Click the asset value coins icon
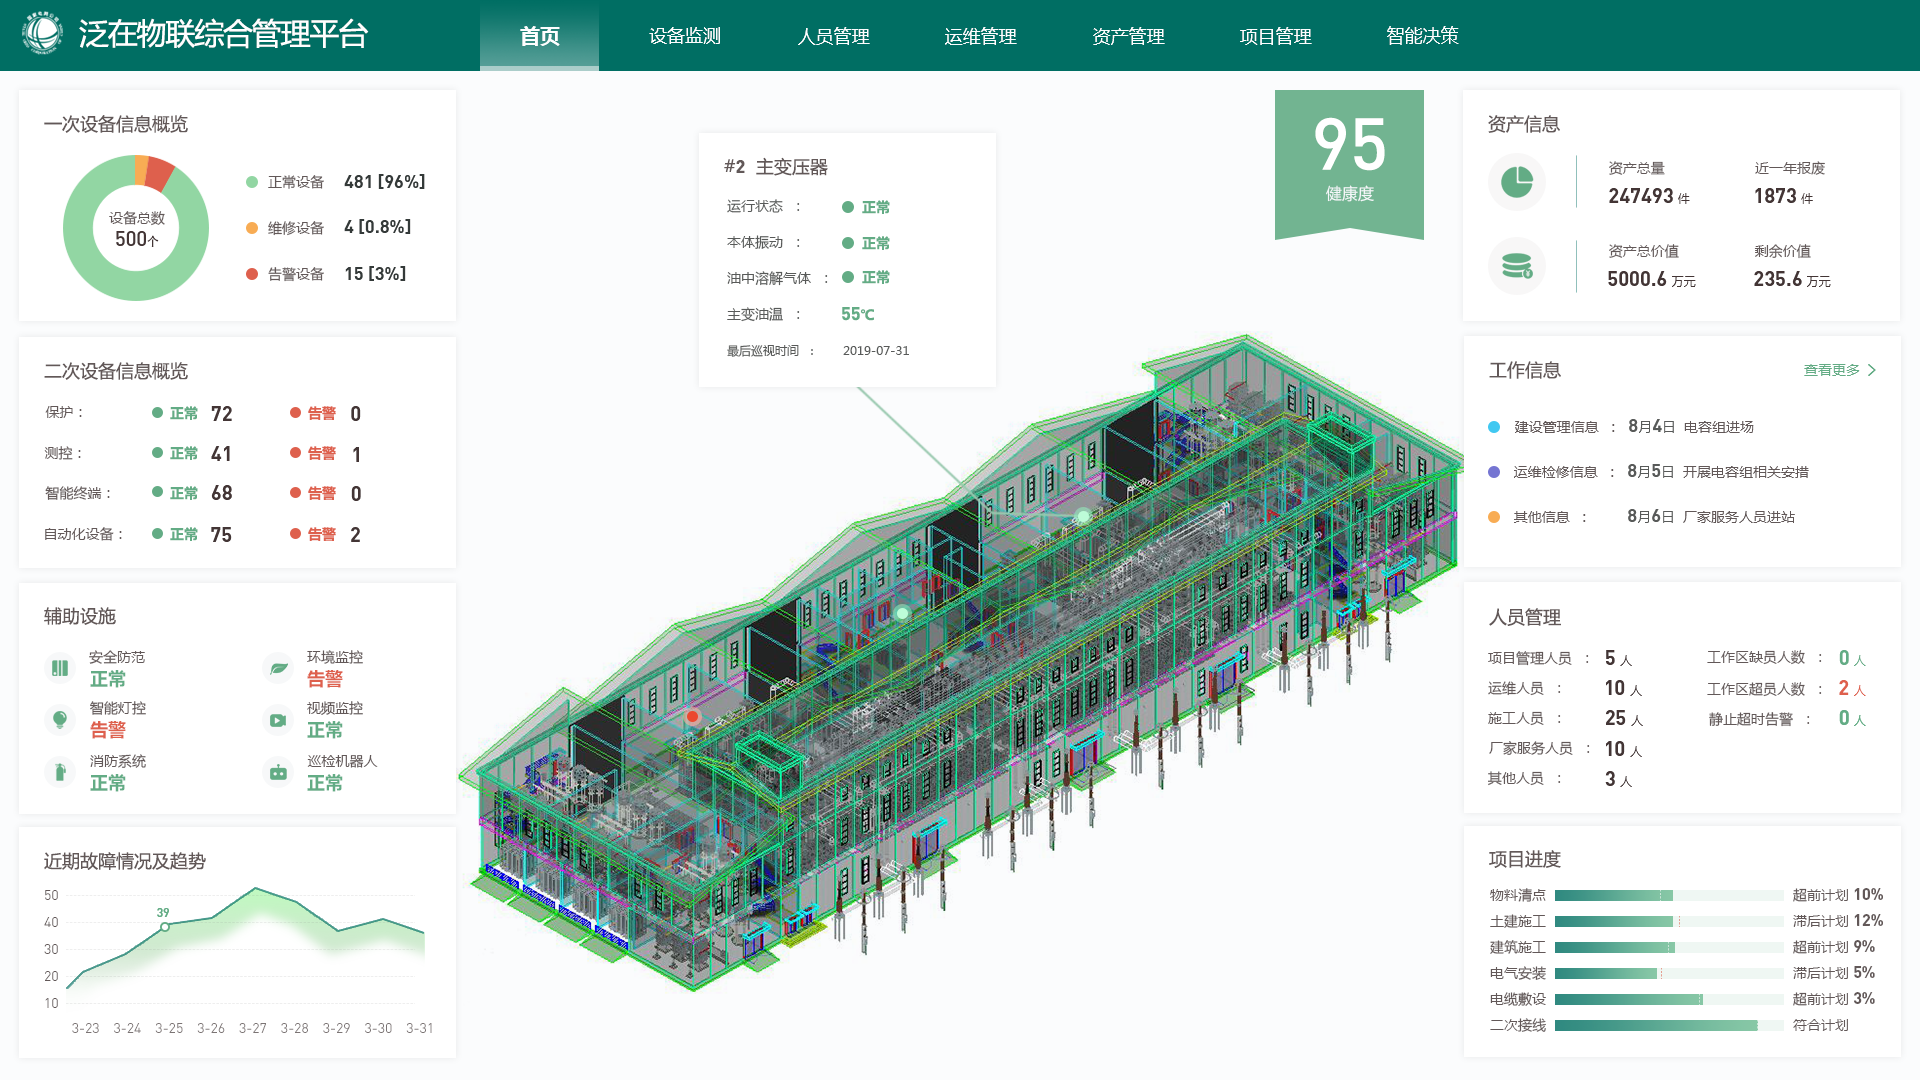The image size is (1920, 1080). (1516, 266)
